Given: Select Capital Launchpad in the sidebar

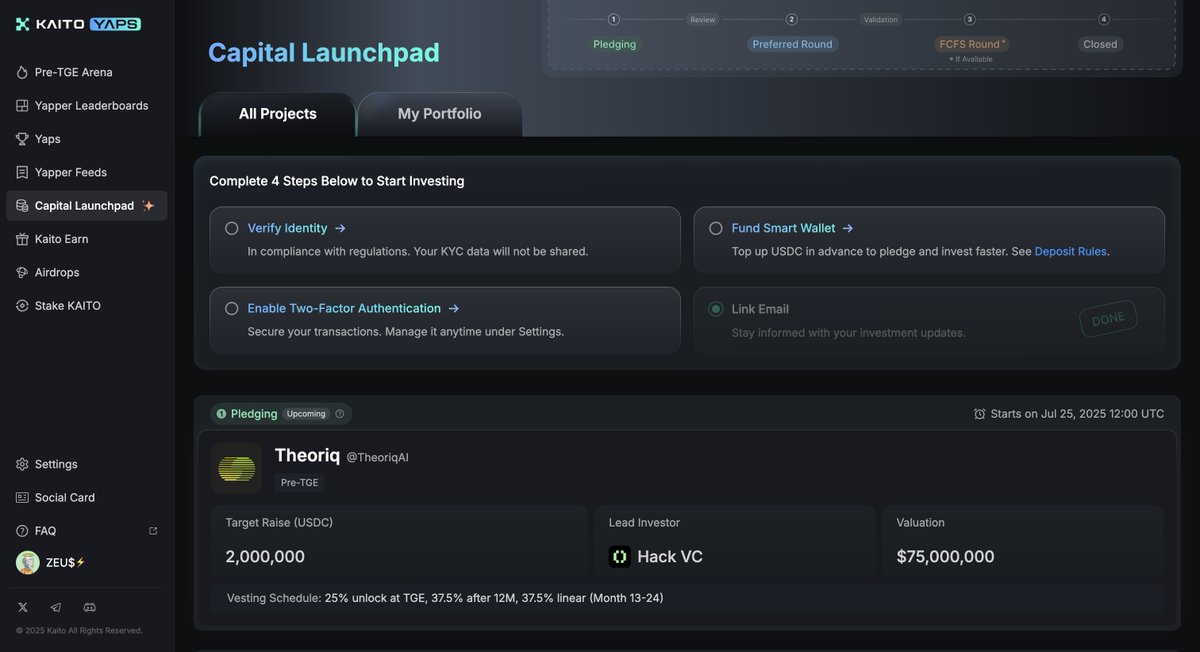Looking at the screenshot, I should pyautogui.click(x=86, y=205).
